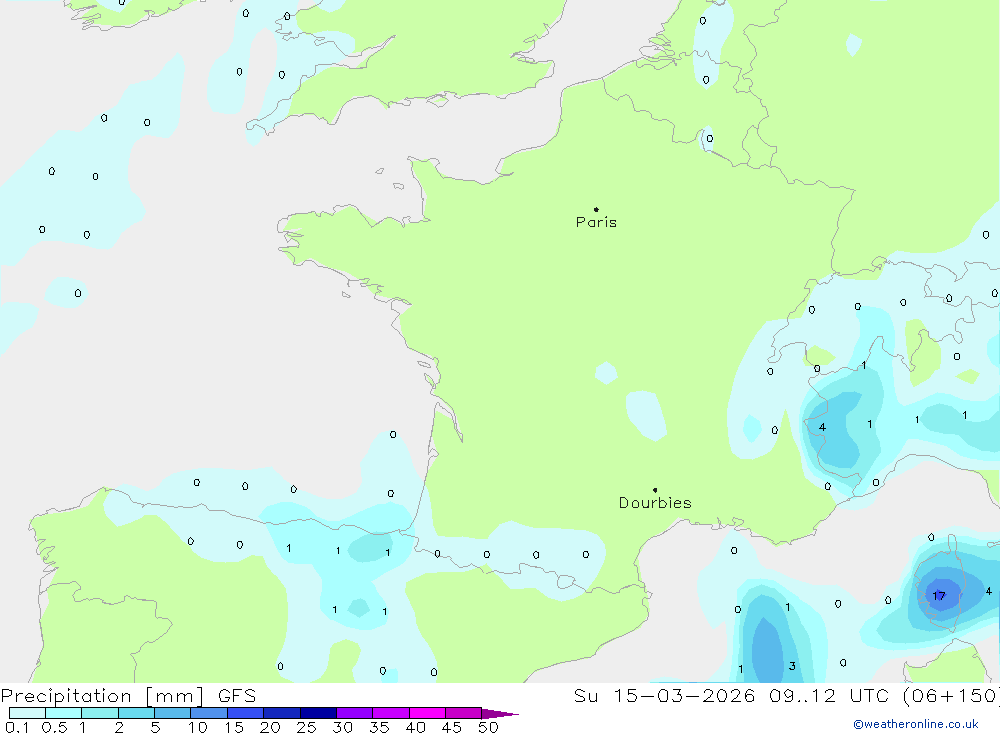This screenshot has width=1000, height=733.
Task: Click the 'Precipitation [mm] GFS' title
Action: tap(128, 695)
